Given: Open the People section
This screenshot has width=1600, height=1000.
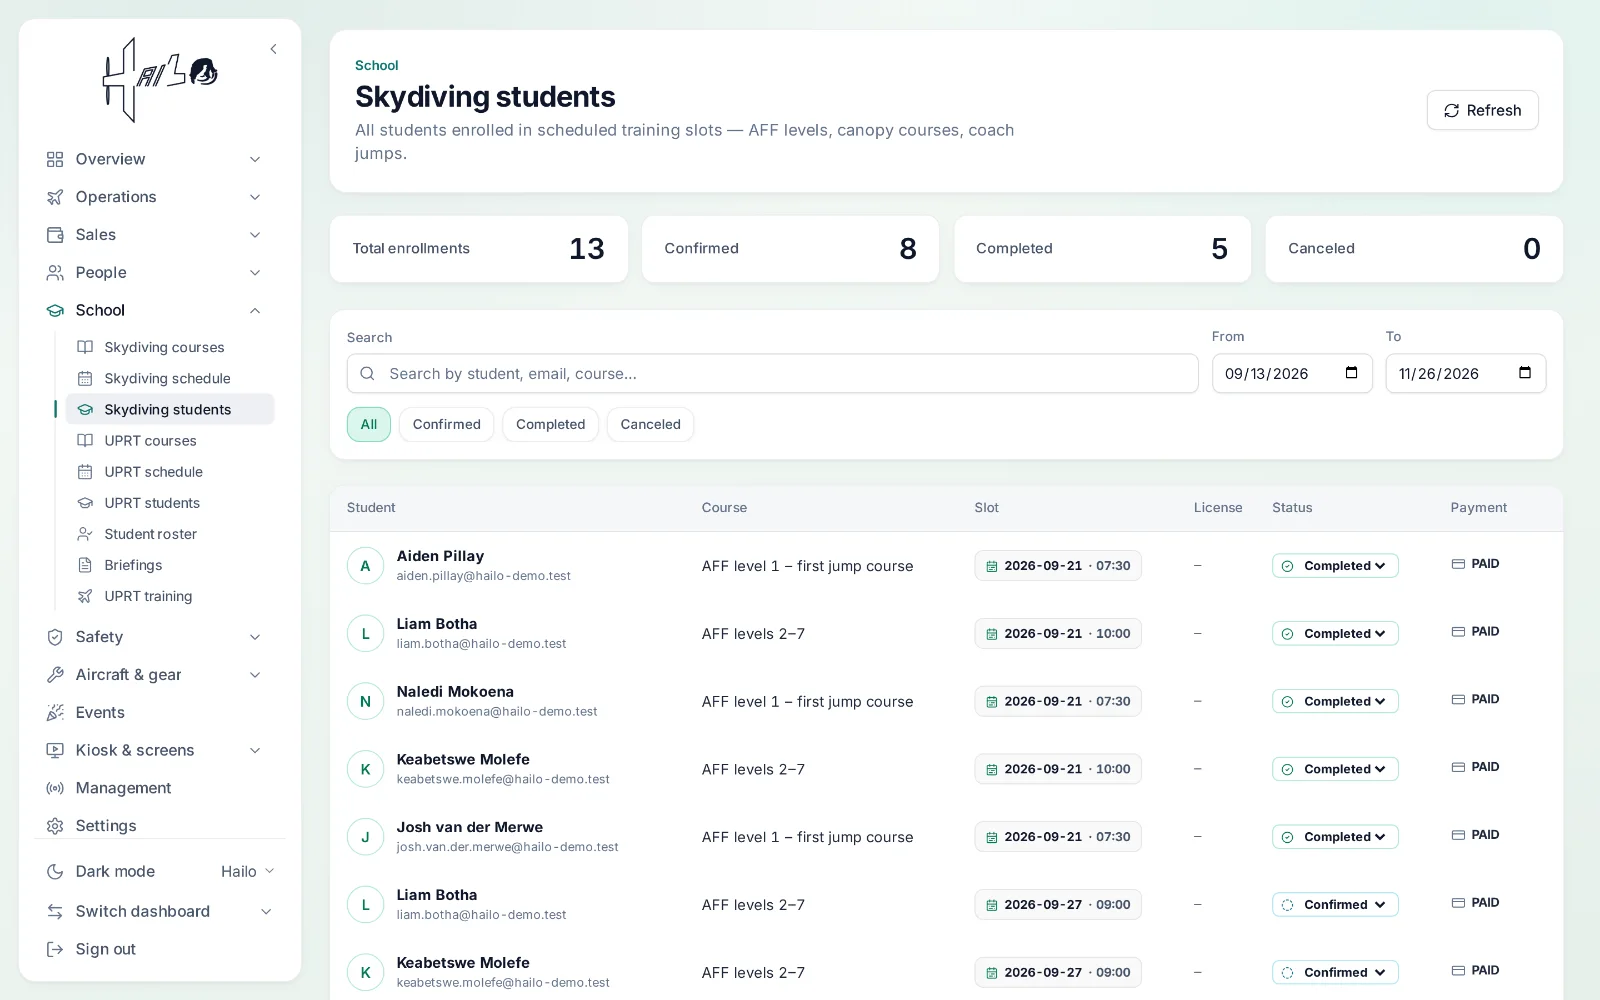Looking at the screenshot, I should tap(154, 273).
